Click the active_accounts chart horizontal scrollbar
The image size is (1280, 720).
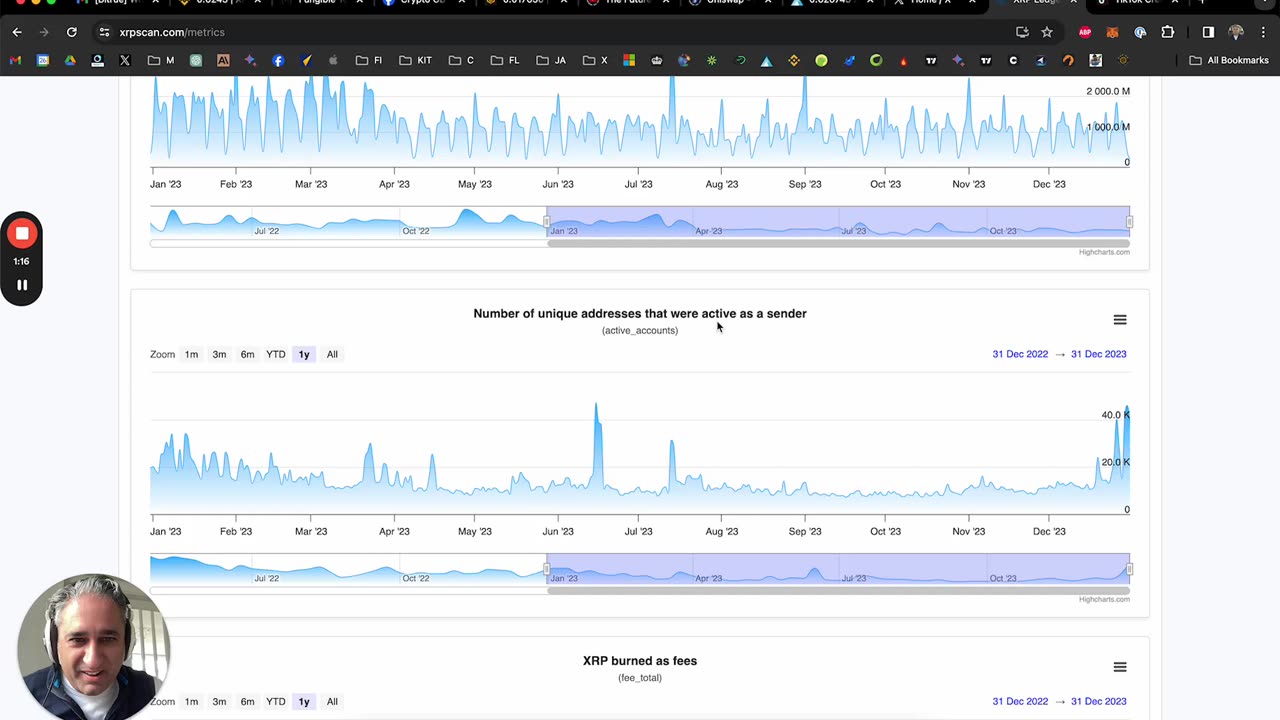click(838, 590)
